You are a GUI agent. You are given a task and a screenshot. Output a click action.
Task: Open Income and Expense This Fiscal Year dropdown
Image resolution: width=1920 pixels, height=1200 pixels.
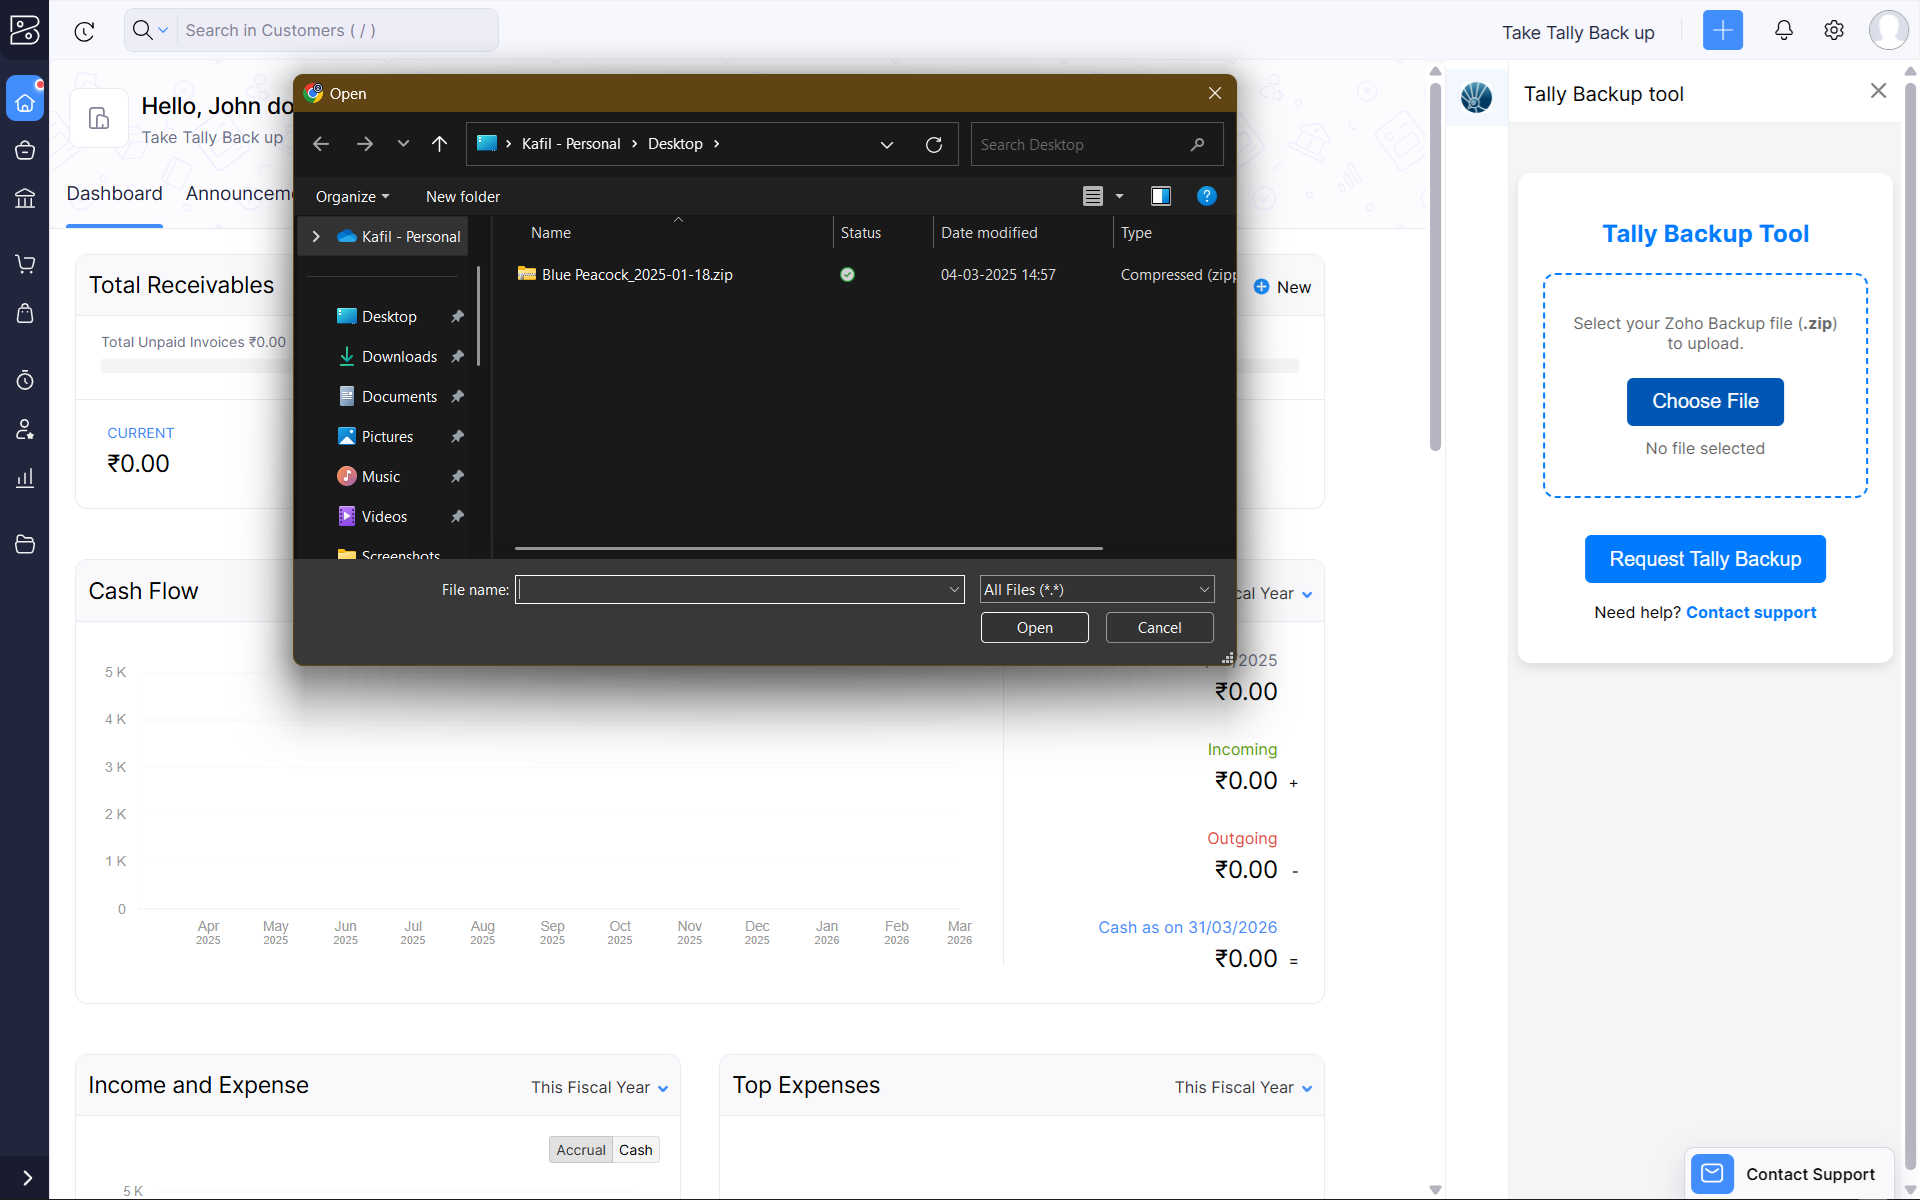tap(600, 1088)
